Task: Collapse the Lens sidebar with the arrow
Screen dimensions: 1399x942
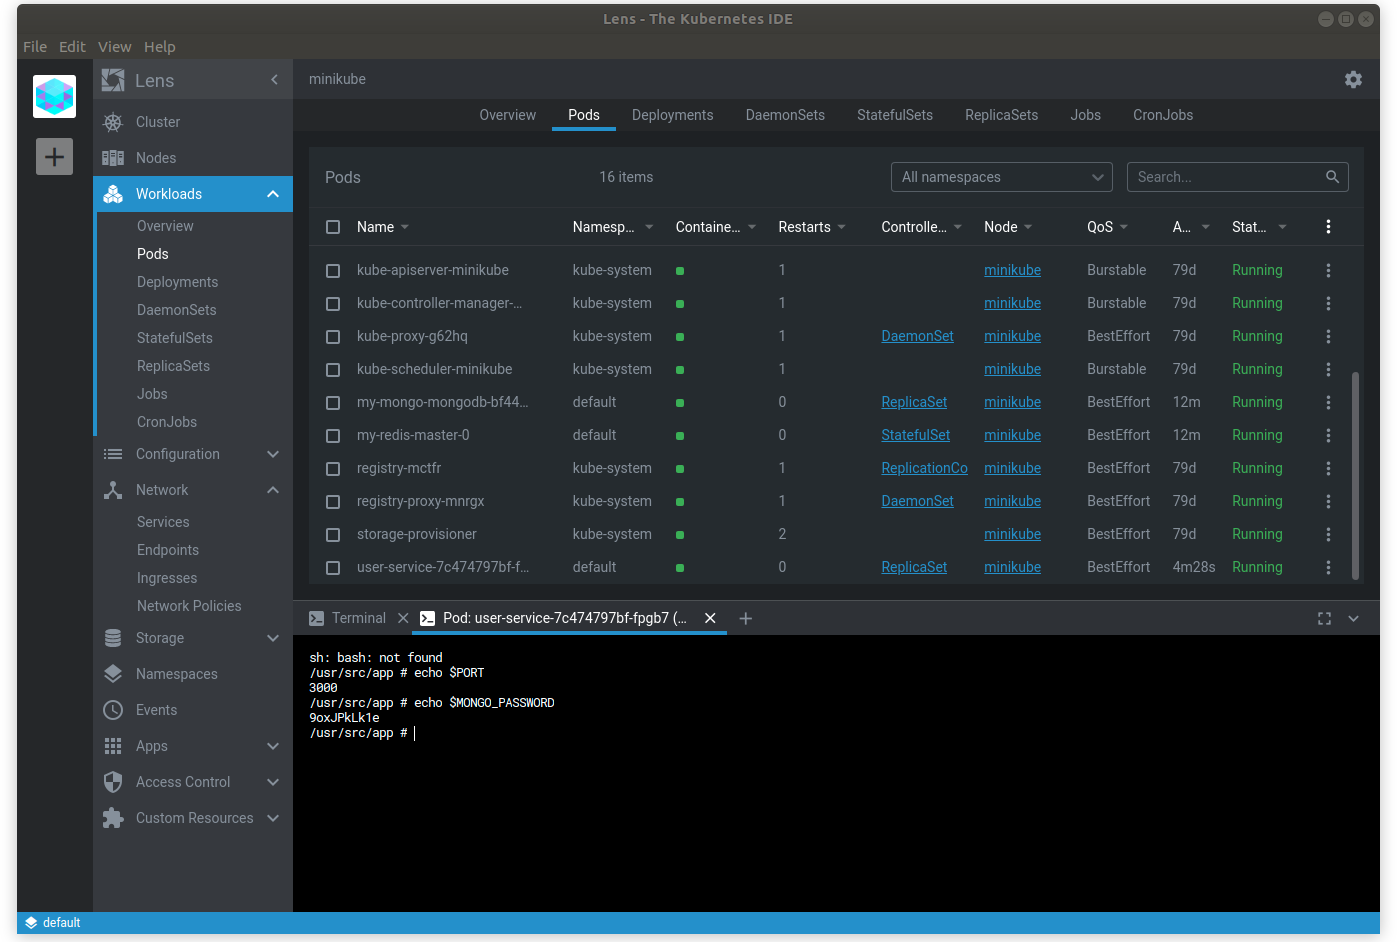Action: pyautogui.click(x=274, y=80)
